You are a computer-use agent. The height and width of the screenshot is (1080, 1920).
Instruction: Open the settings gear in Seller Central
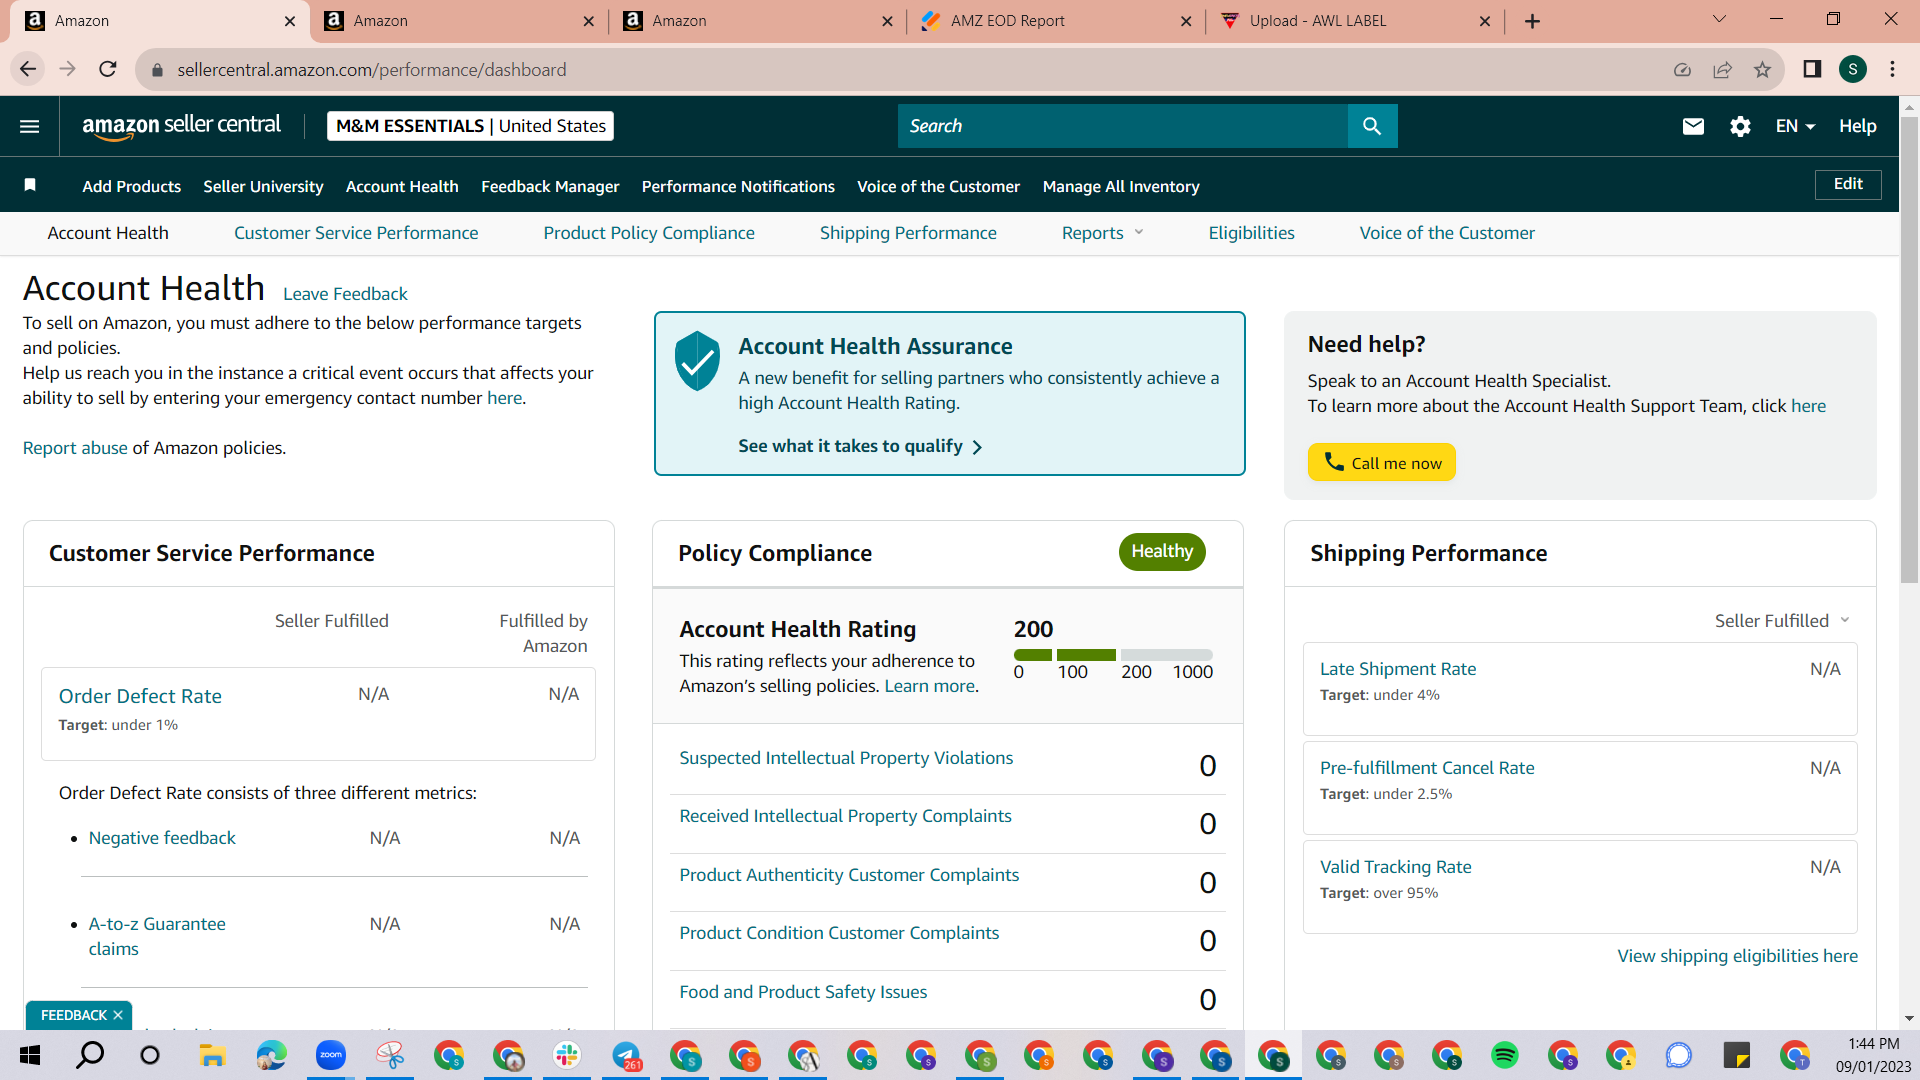1740,126
